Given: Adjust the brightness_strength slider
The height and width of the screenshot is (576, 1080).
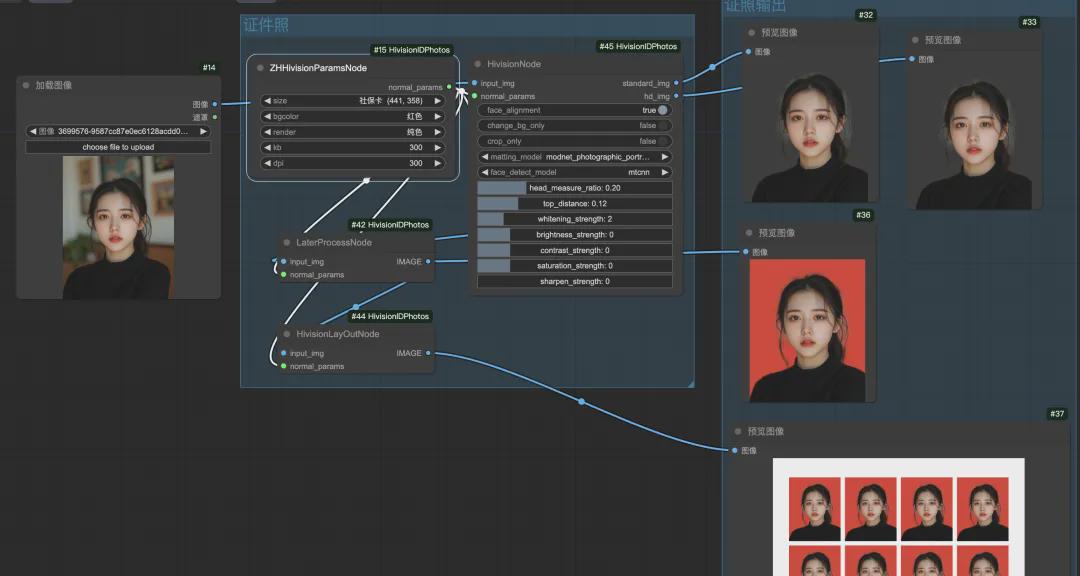Looking at the screenshot, I should (574, 234).
